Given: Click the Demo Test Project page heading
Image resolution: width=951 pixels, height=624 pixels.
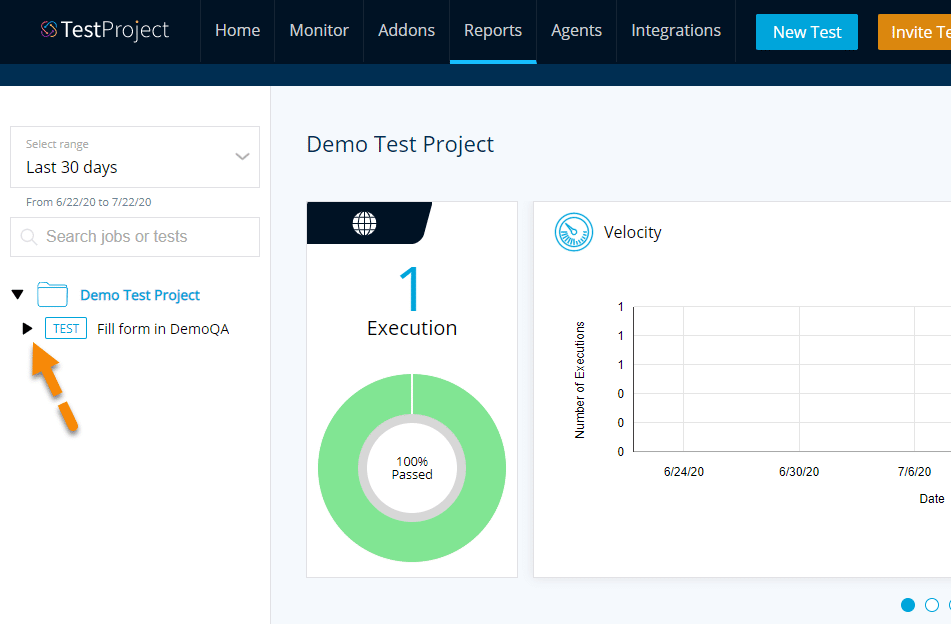Looking at the screenshot, I should tap(400, 144).
